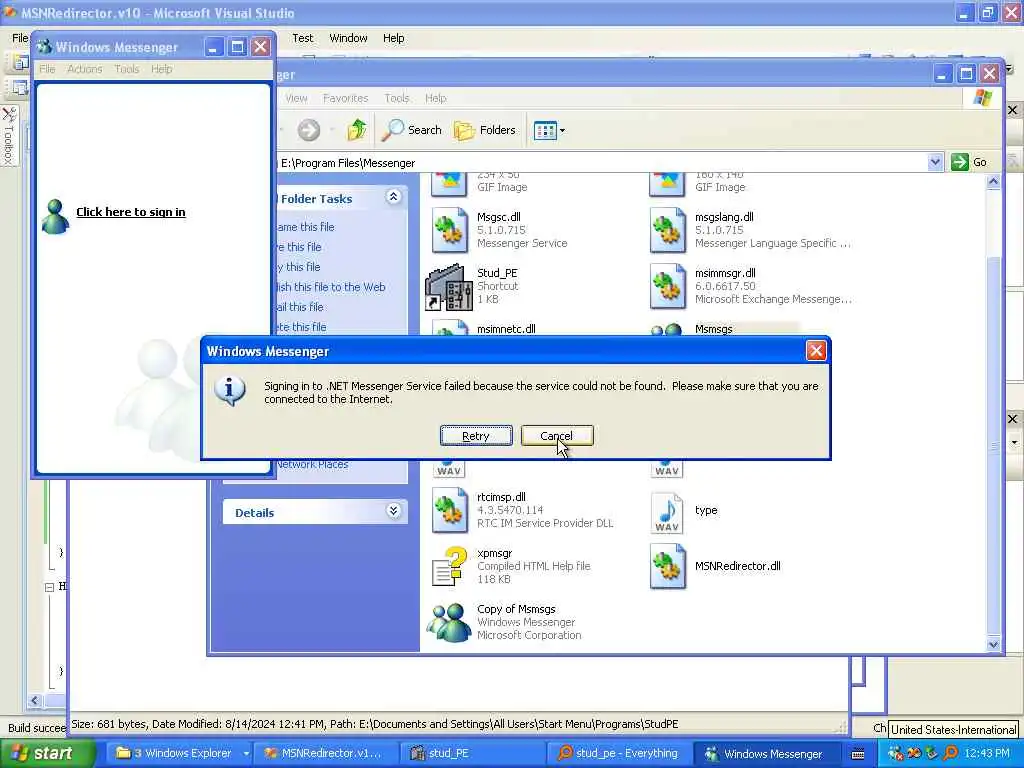Click the Rename this file task
The image size is (1024, 768).
pyautogui.click(x=305, y=227)
